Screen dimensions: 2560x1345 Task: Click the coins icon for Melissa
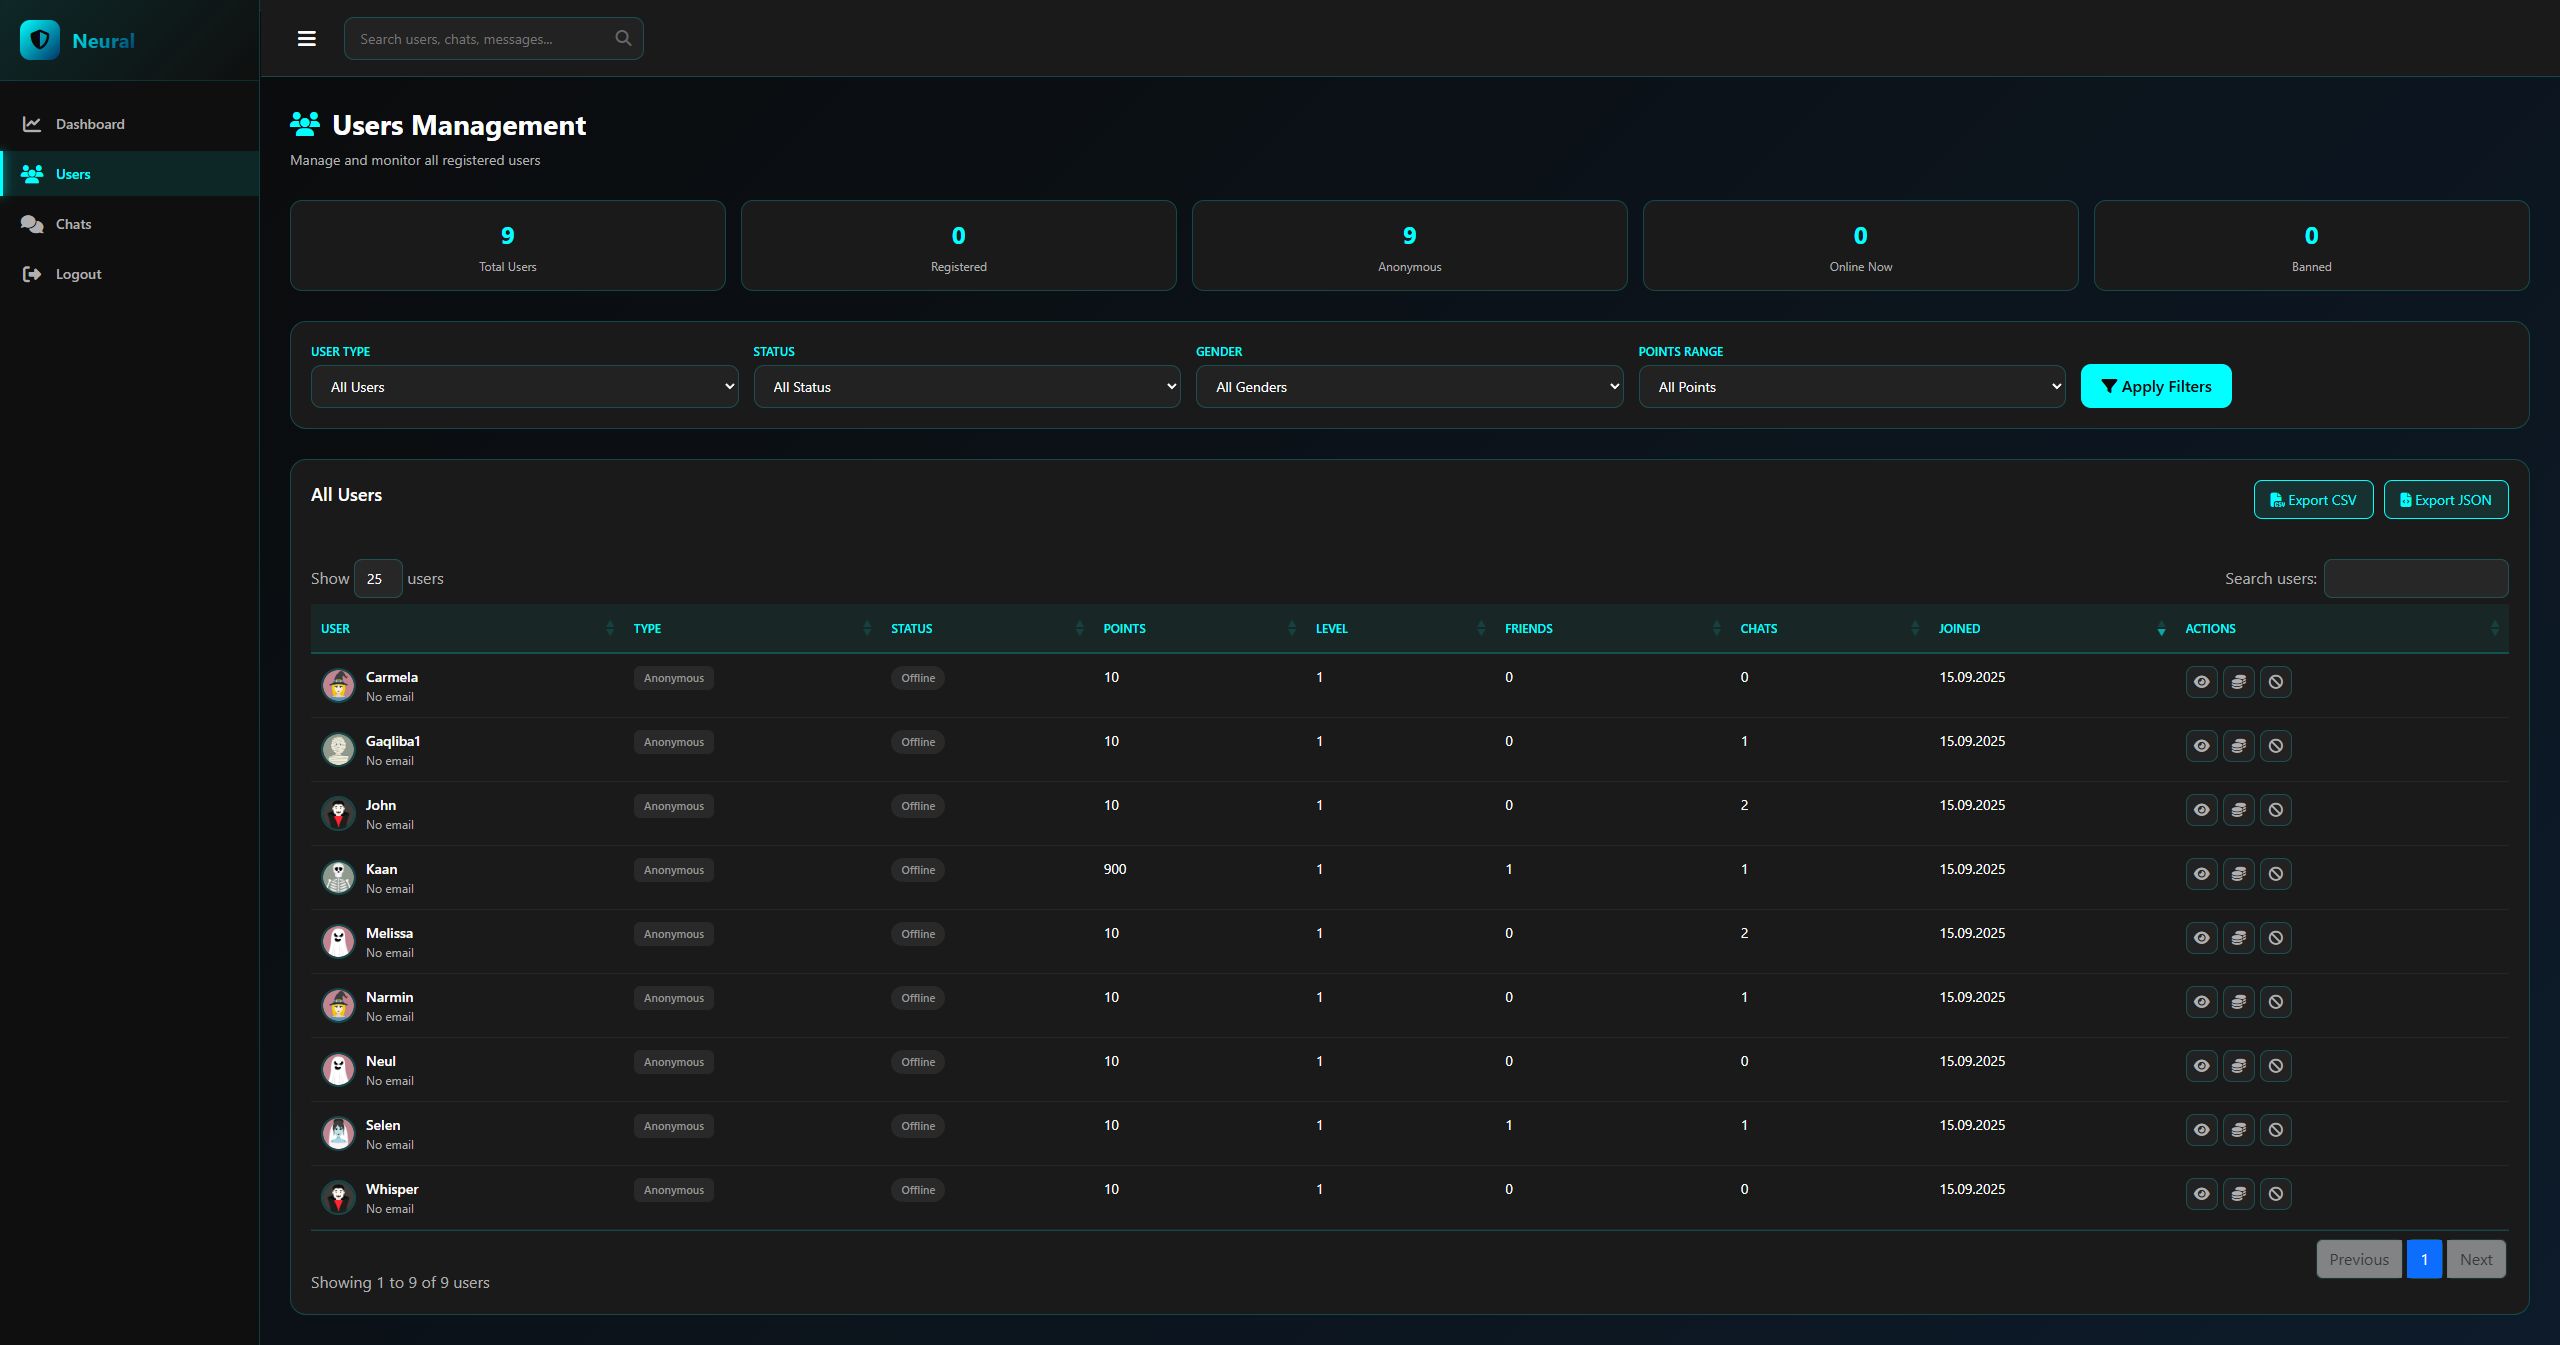click(2238, 938)
